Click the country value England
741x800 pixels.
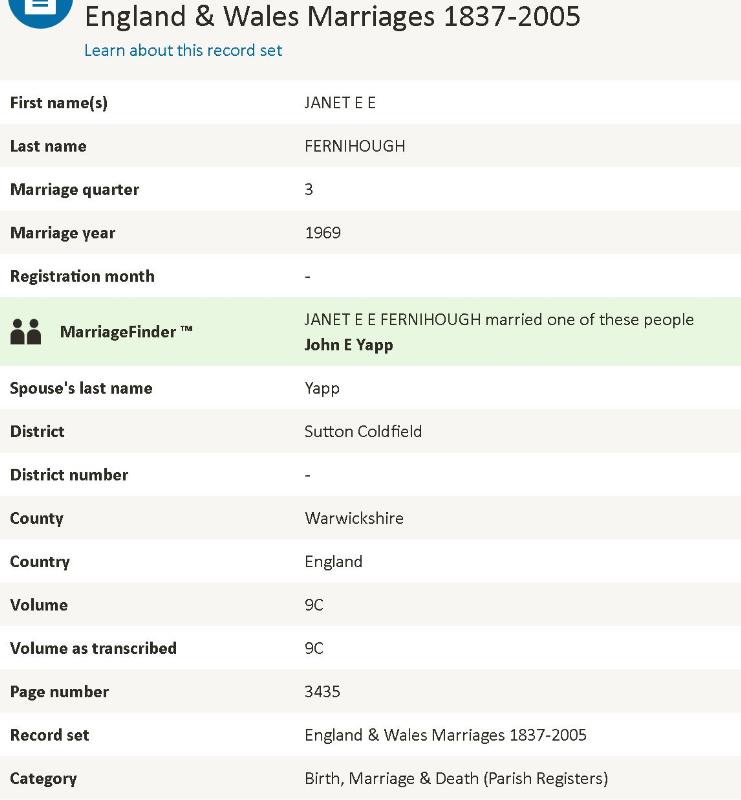[x=334, y=562]
